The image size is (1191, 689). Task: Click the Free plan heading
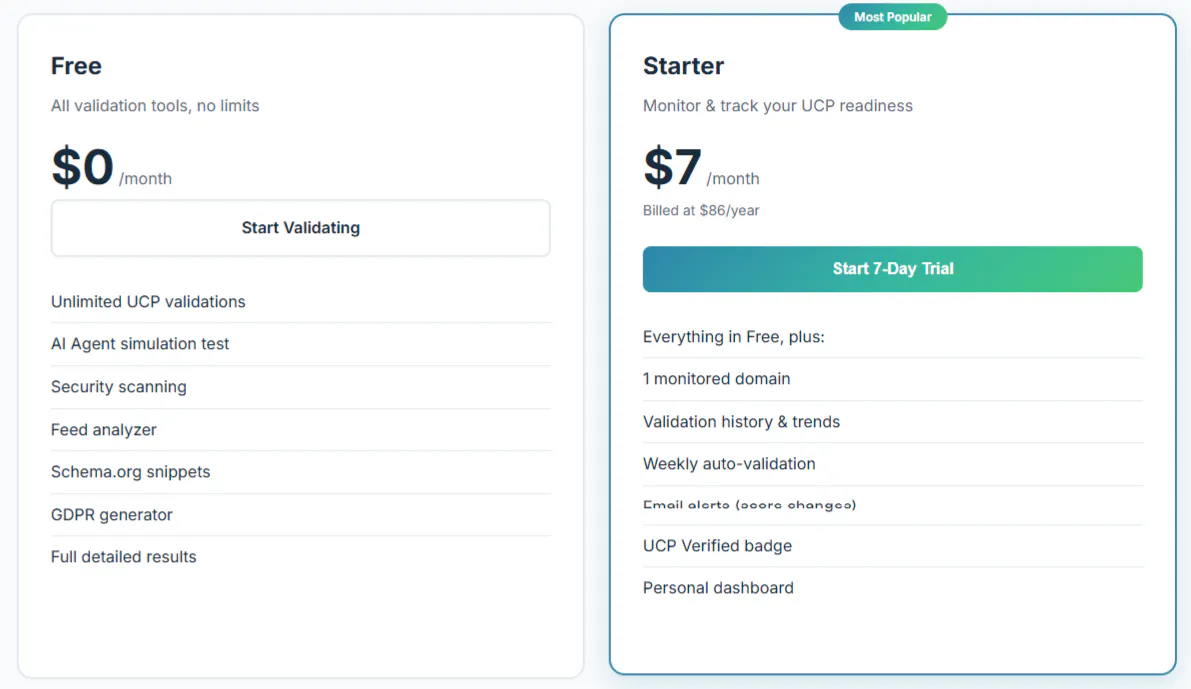coord(76,66)
